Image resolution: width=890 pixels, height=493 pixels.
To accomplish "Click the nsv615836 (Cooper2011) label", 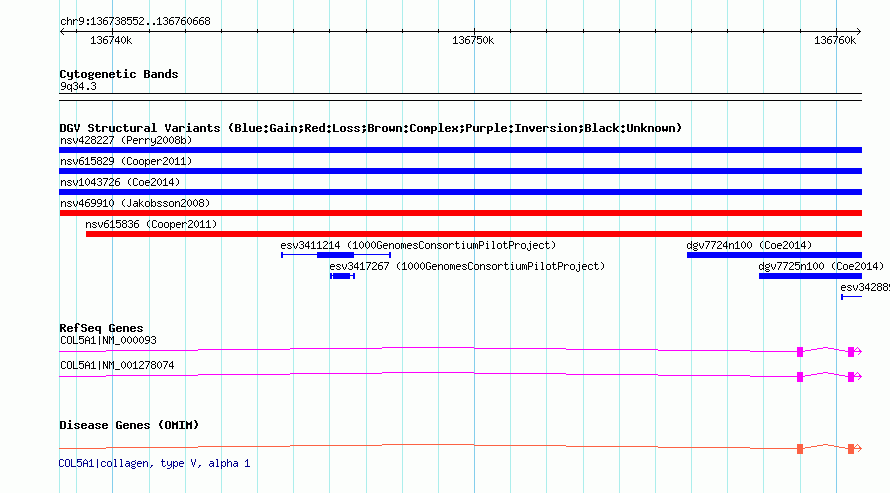I will point(152,224).
